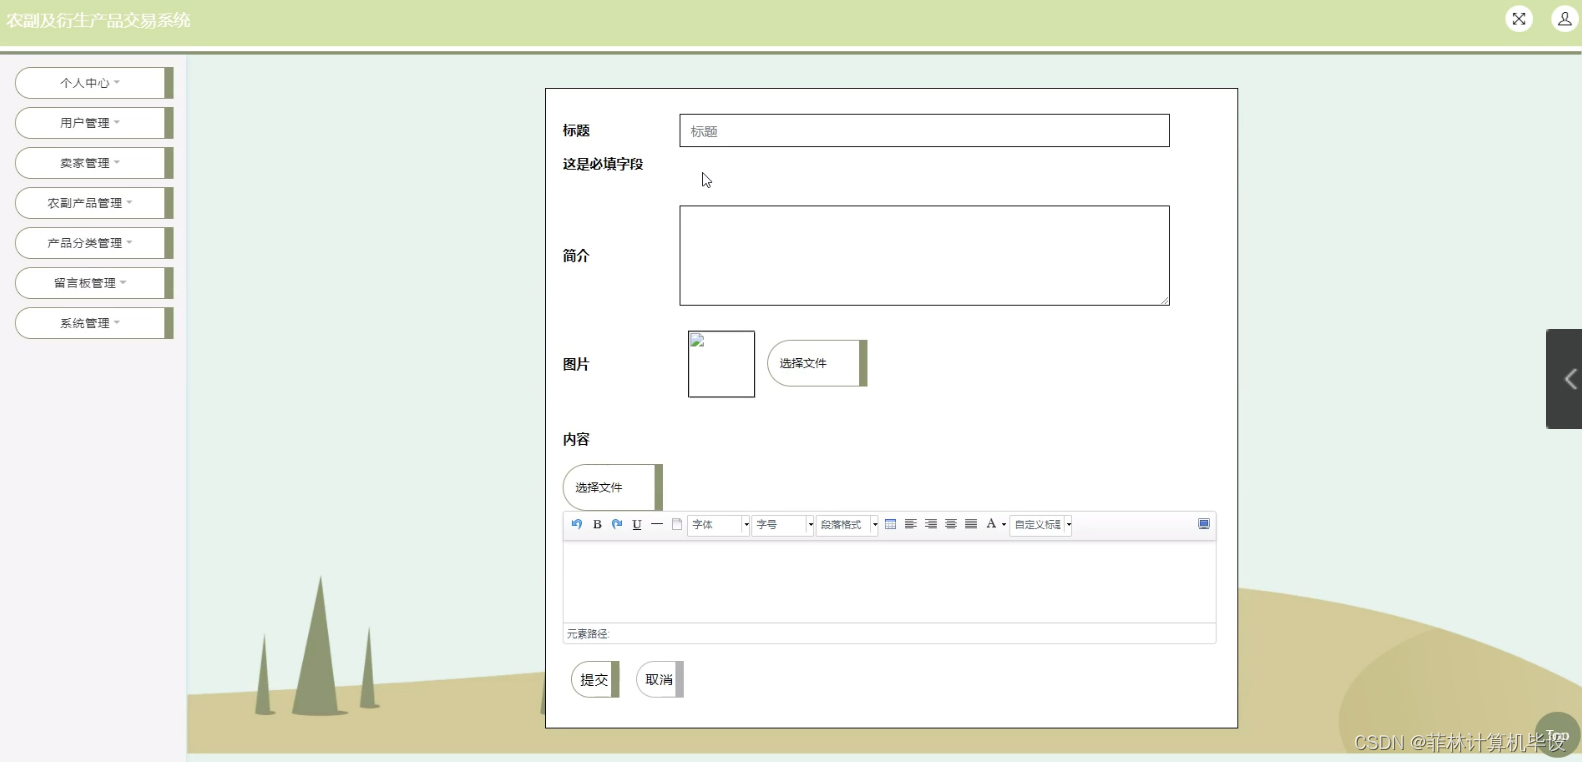The width and height of the screenshot is (1582, 762).
Task: Insert a table using the editor toolbar
Action: [891, 524]
